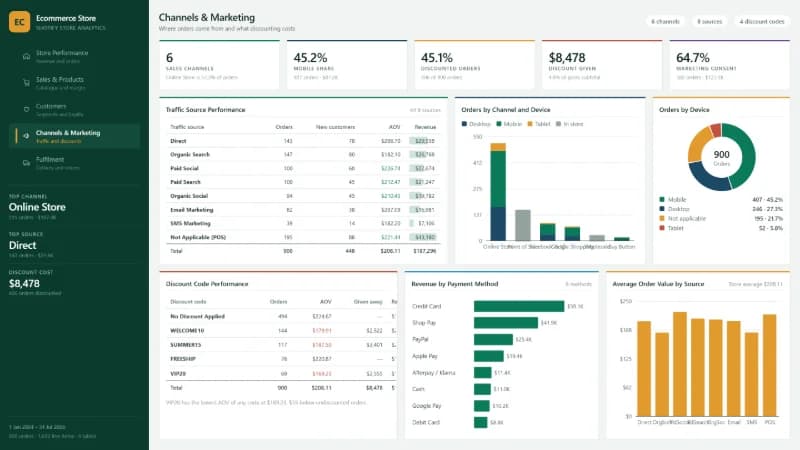Click the Organic Social row
The width and height of the screenshot is (800, 450).
[303, 196]
